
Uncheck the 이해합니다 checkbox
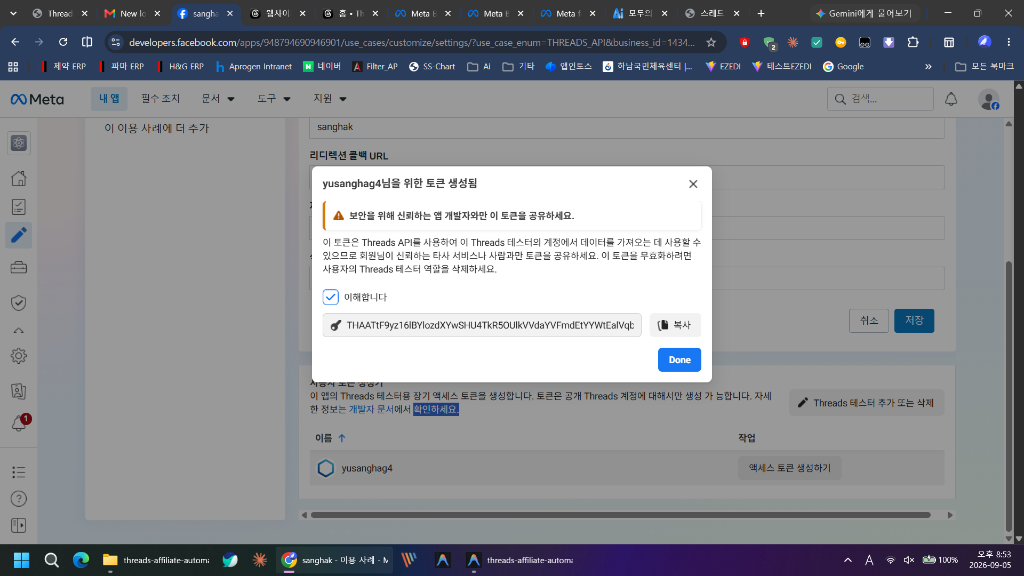click(x=330, y=297)
